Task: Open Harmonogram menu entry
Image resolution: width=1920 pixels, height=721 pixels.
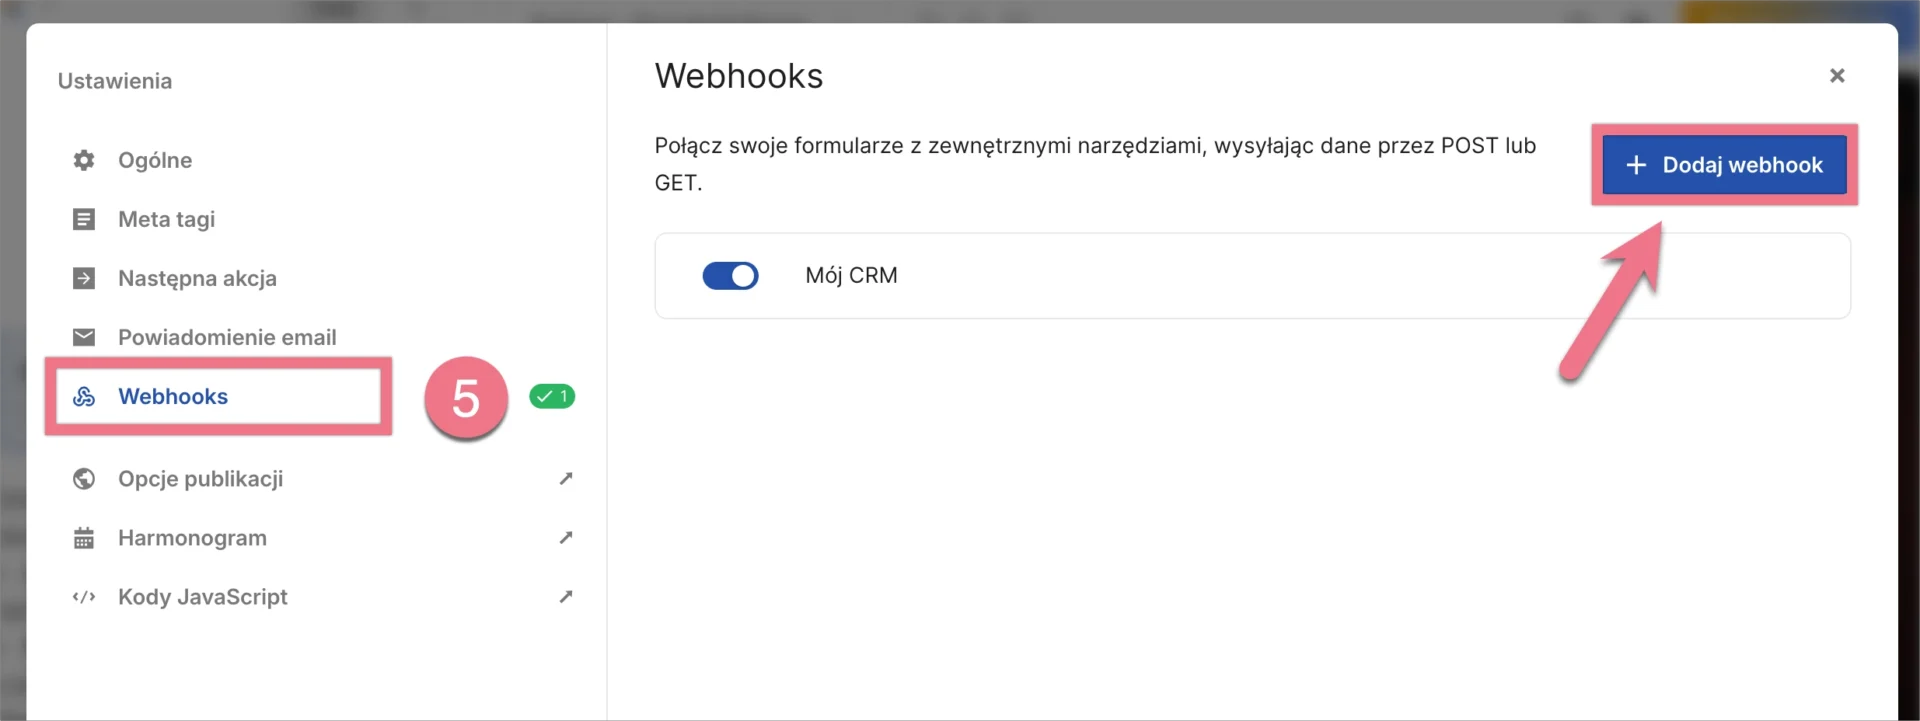Action: [x=192, y=538]
